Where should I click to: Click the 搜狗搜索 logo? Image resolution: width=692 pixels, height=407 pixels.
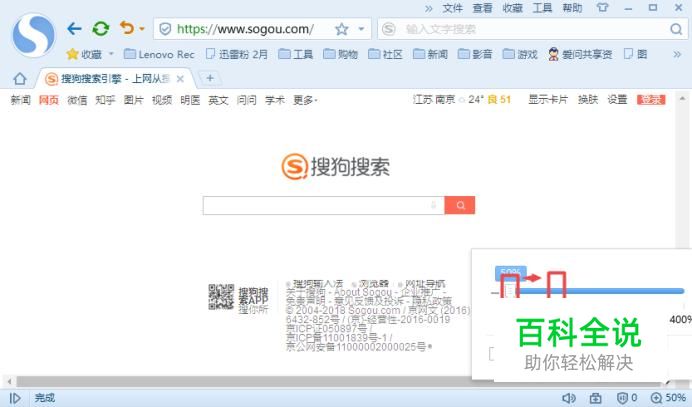click(336, 166)
